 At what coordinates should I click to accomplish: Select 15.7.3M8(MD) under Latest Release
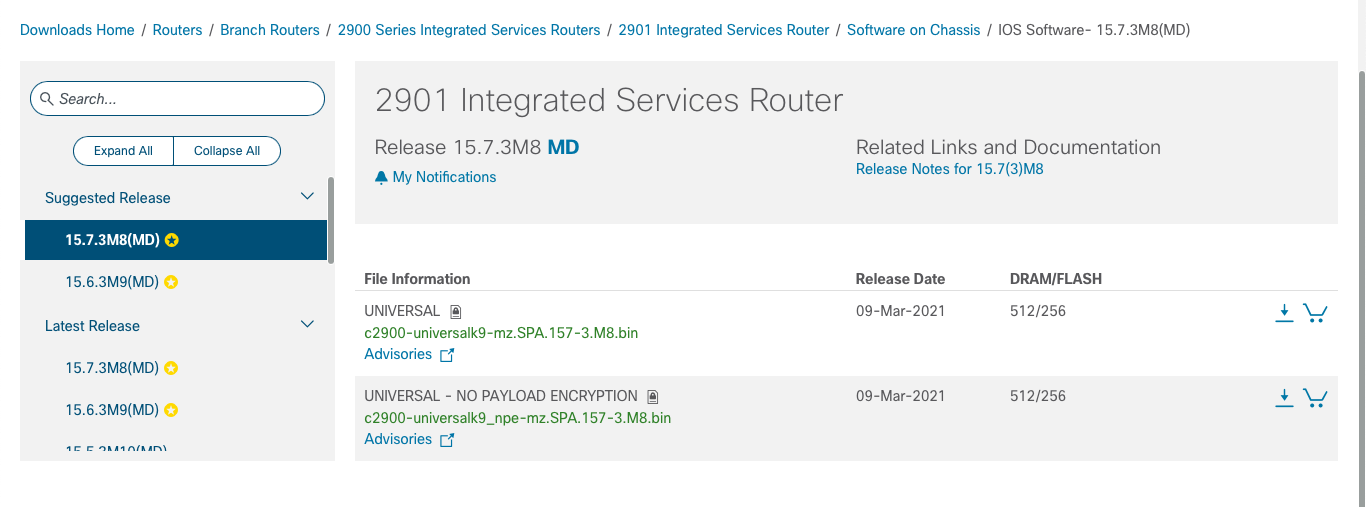point(112,368)
